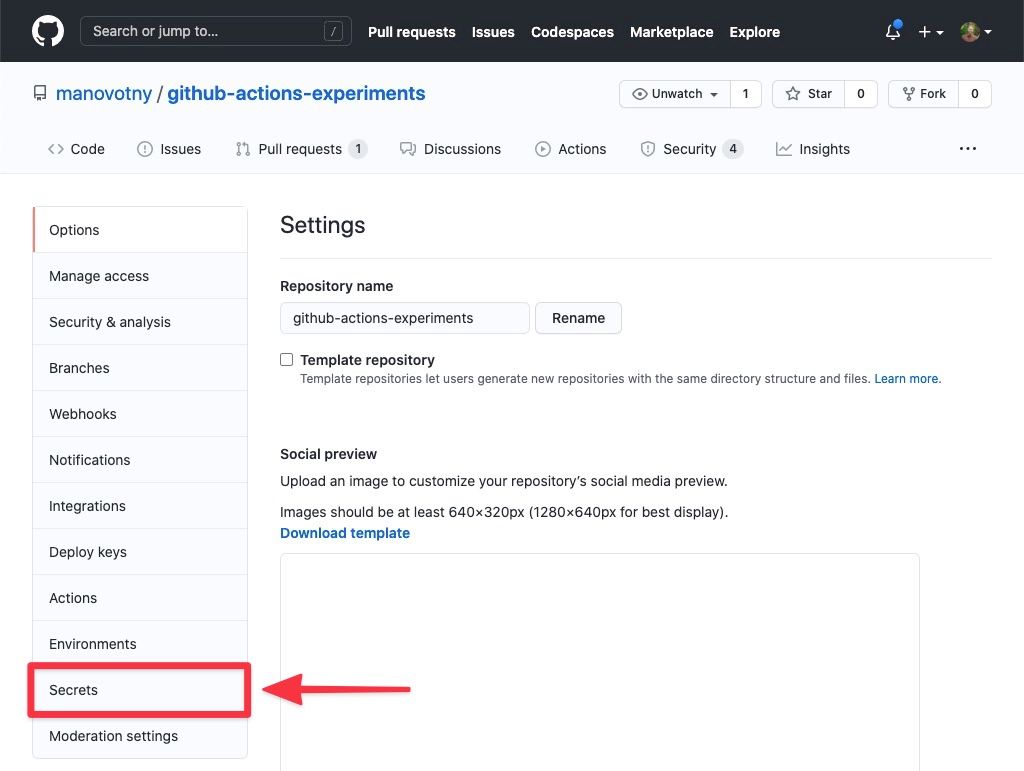
Task: Select Moderation settings in sidebar
Action: (x=140, y=736)
